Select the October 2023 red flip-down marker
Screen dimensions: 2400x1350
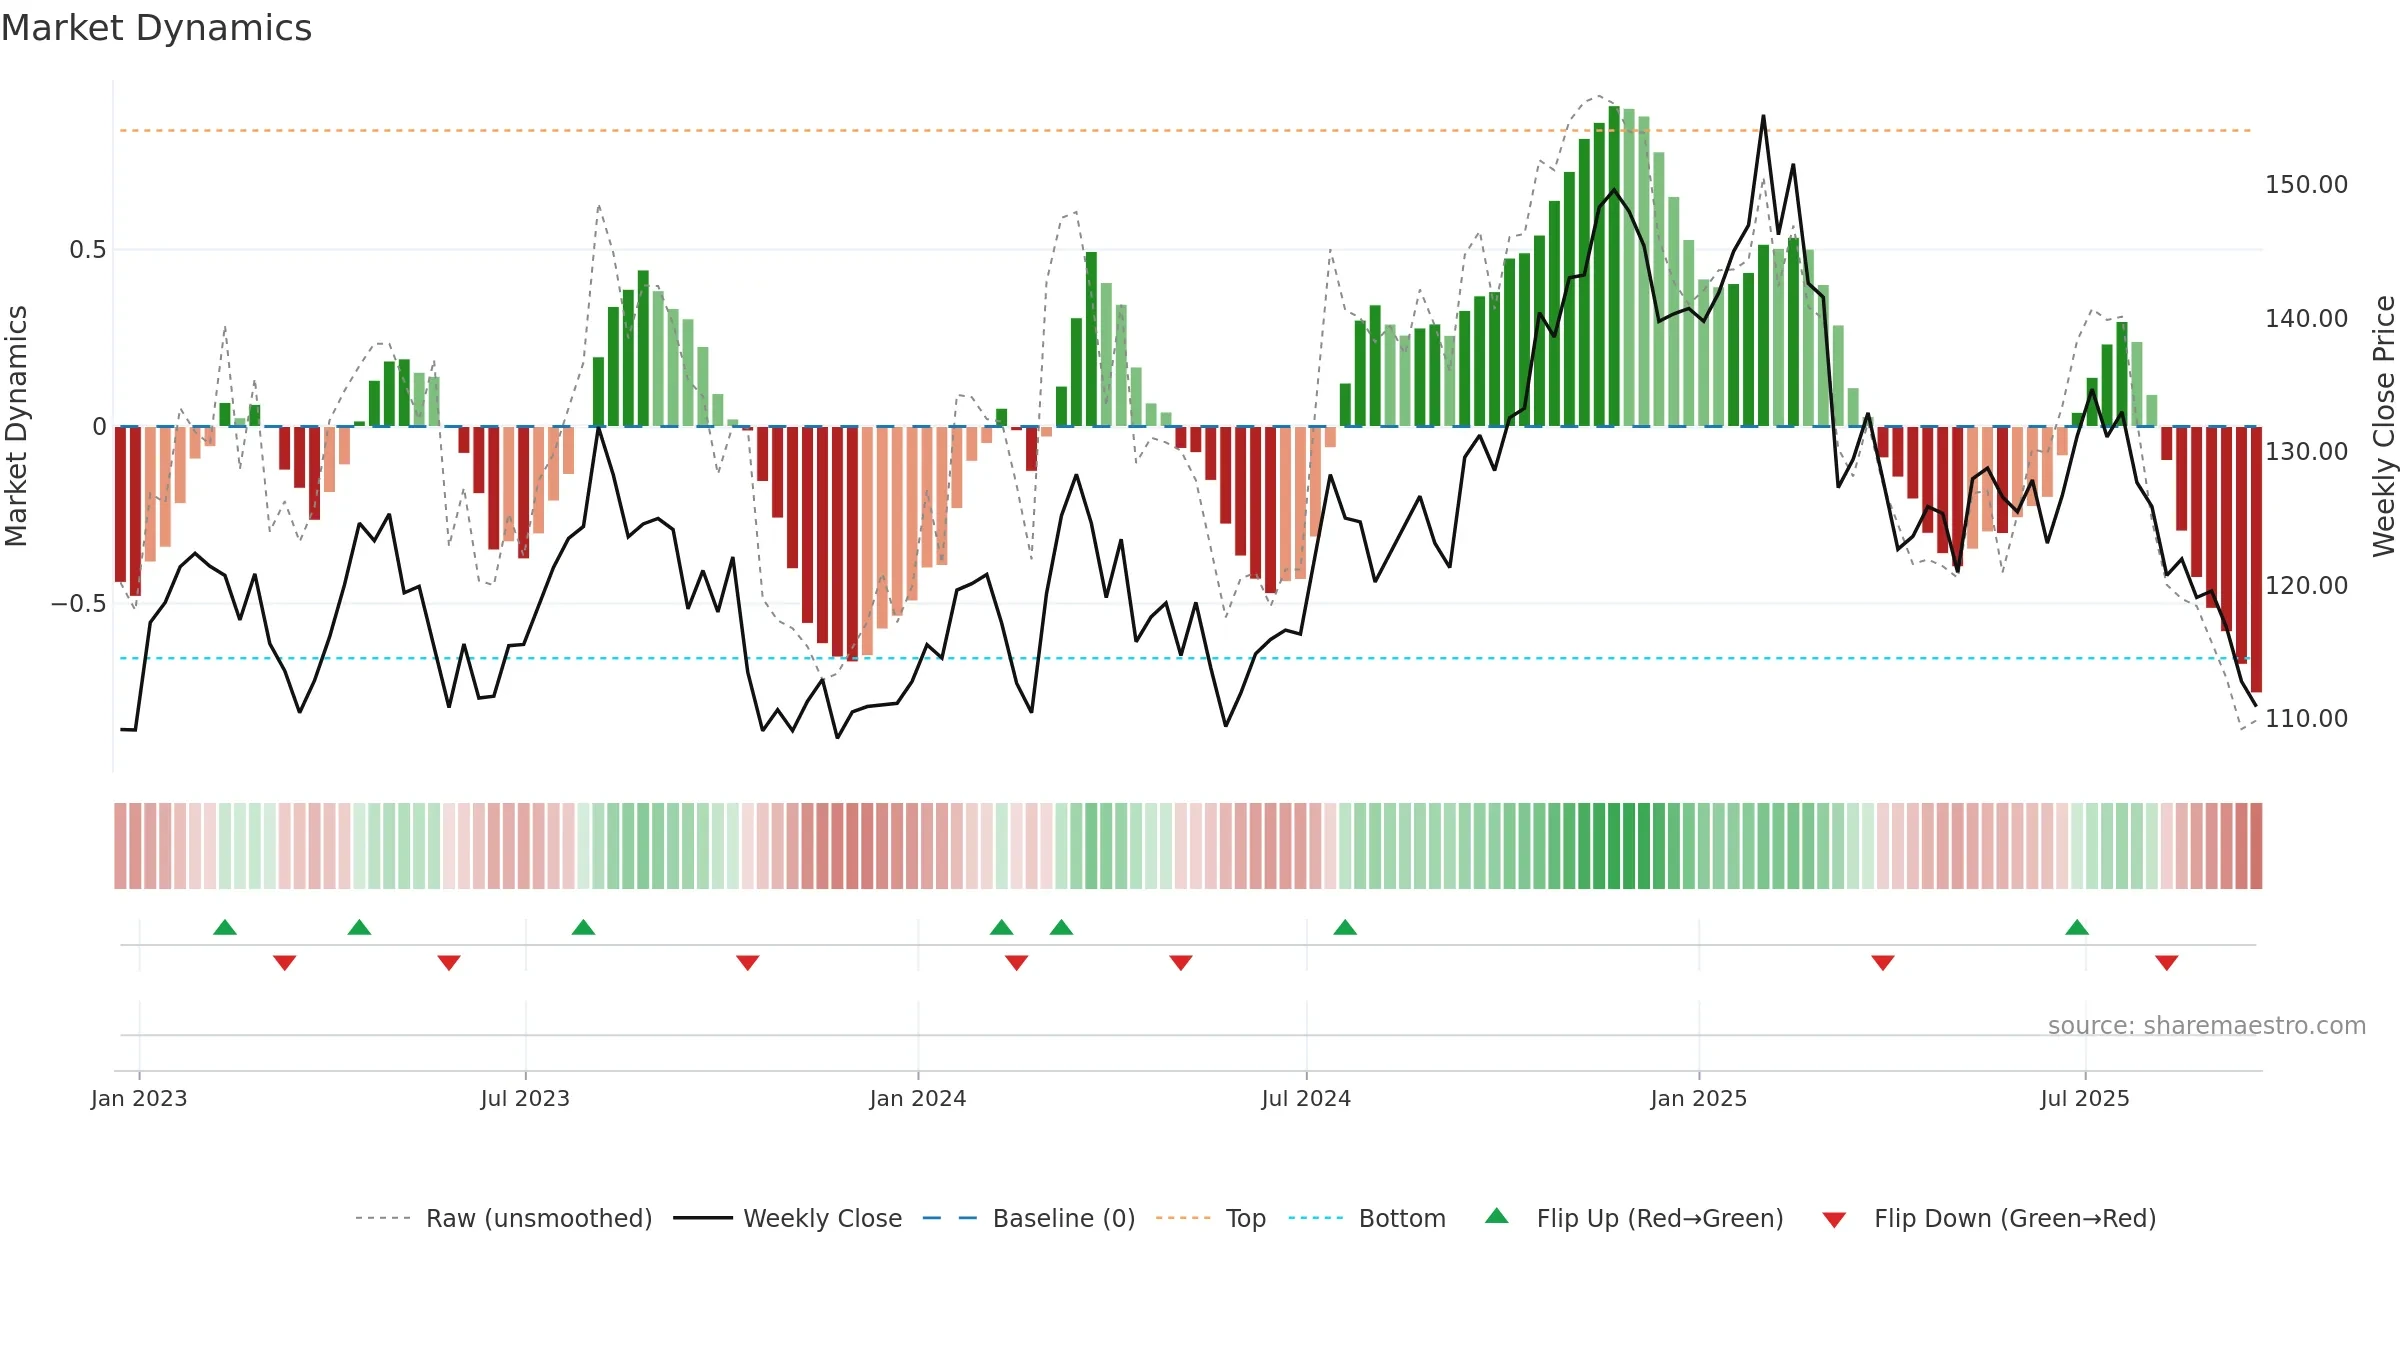(x=748, y=963)
